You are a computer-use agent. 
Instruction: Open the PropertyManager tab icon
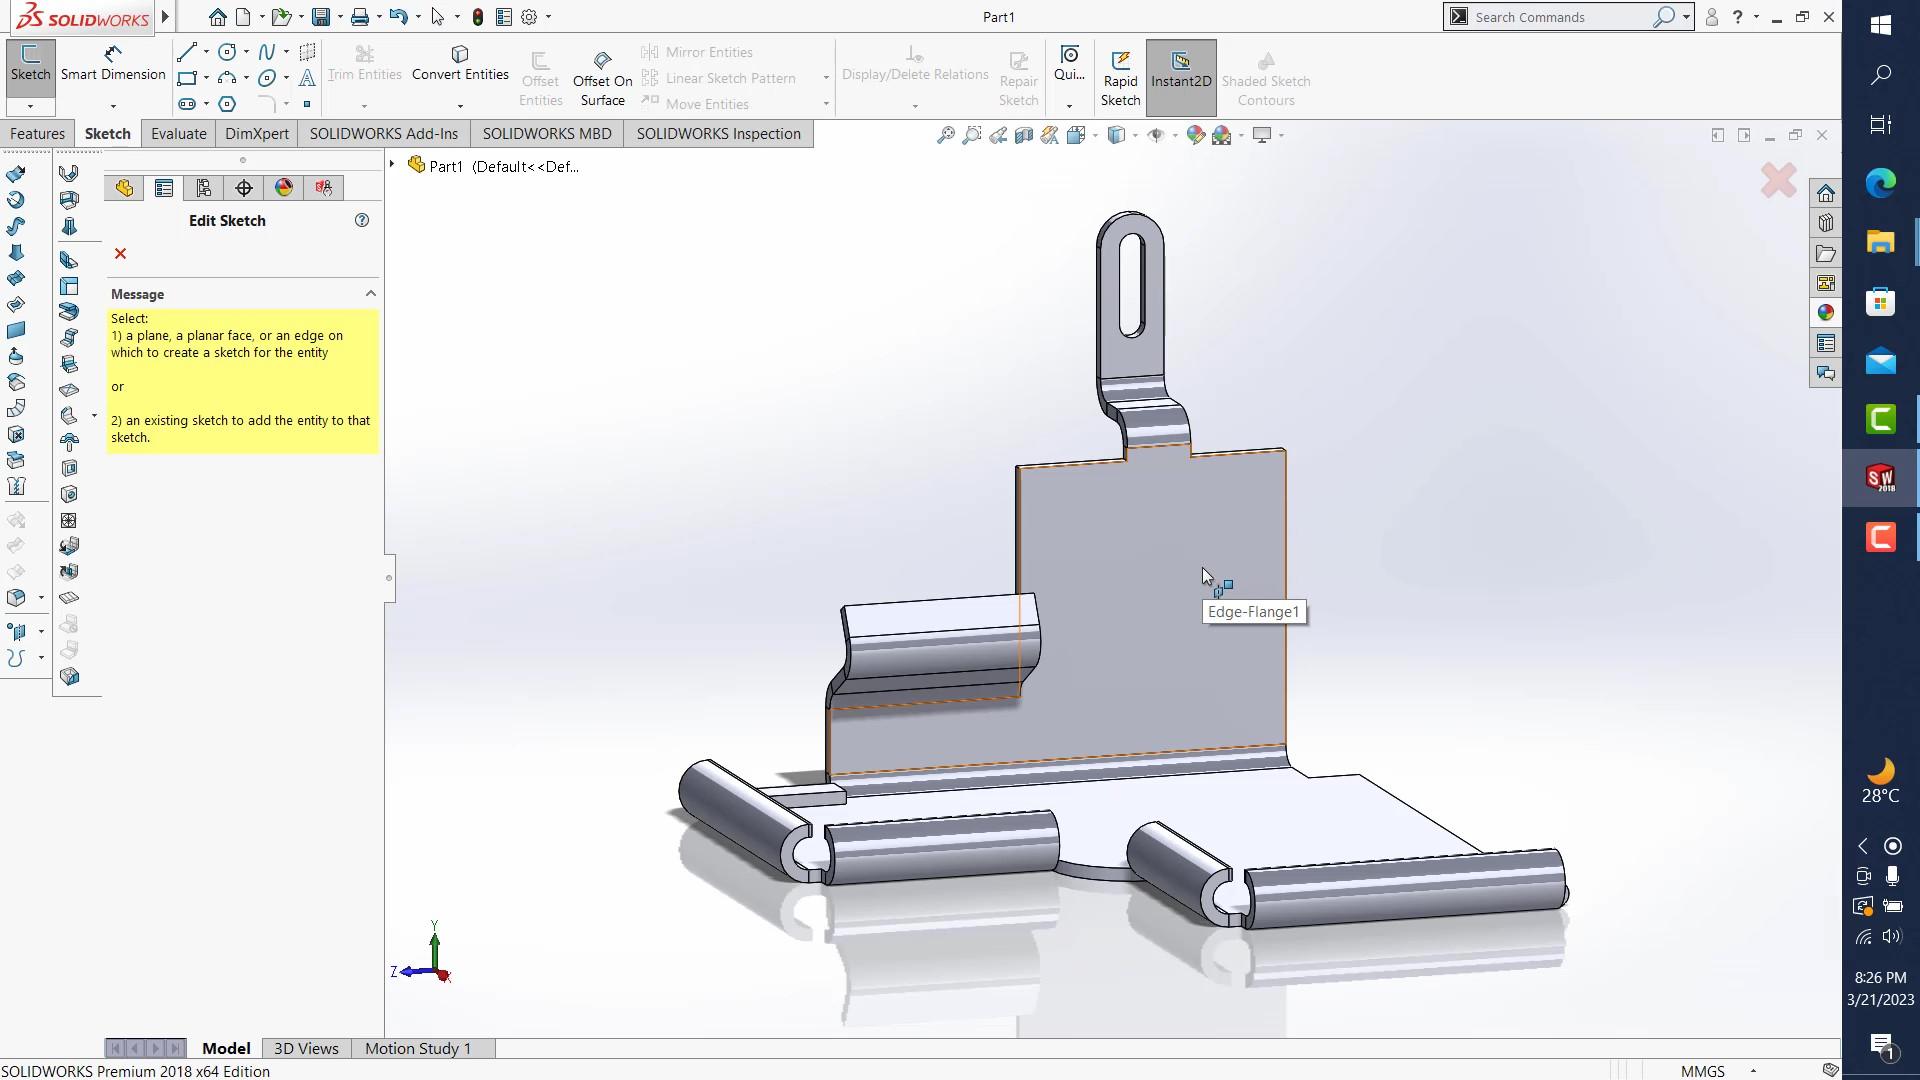coord(164,188)
